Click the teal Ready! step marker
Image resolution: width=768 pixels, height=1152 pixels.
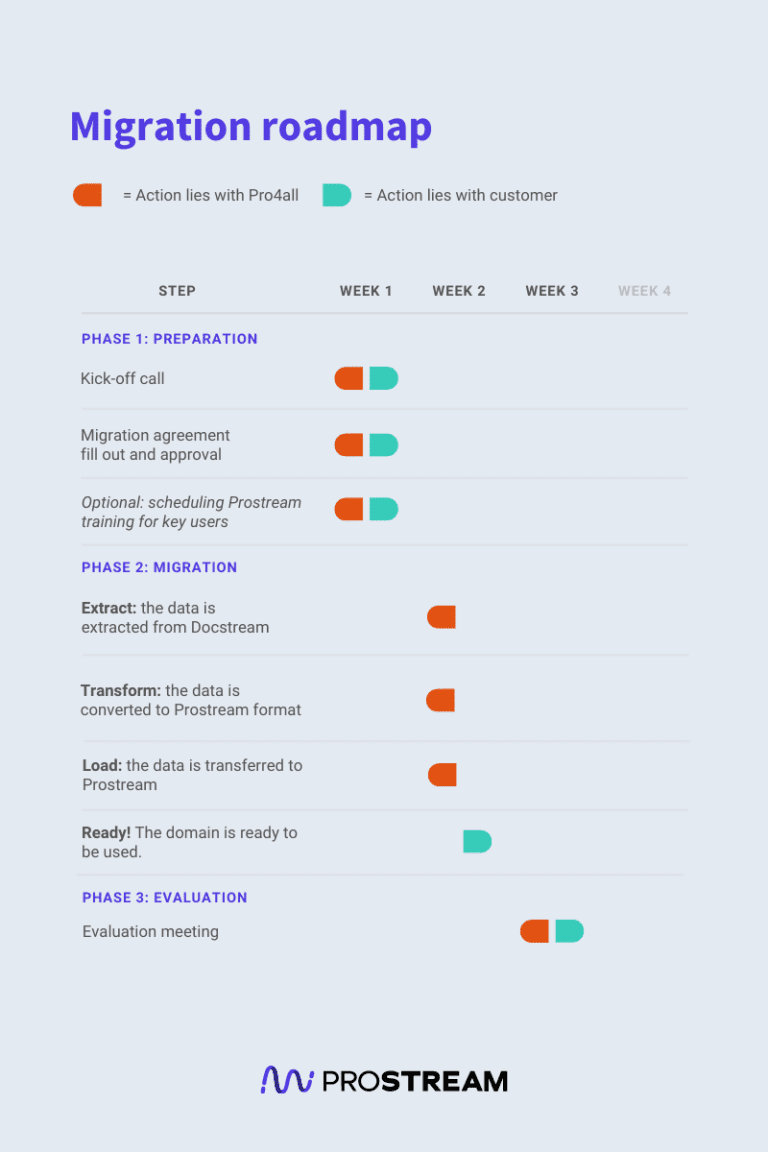coord(477,841)
